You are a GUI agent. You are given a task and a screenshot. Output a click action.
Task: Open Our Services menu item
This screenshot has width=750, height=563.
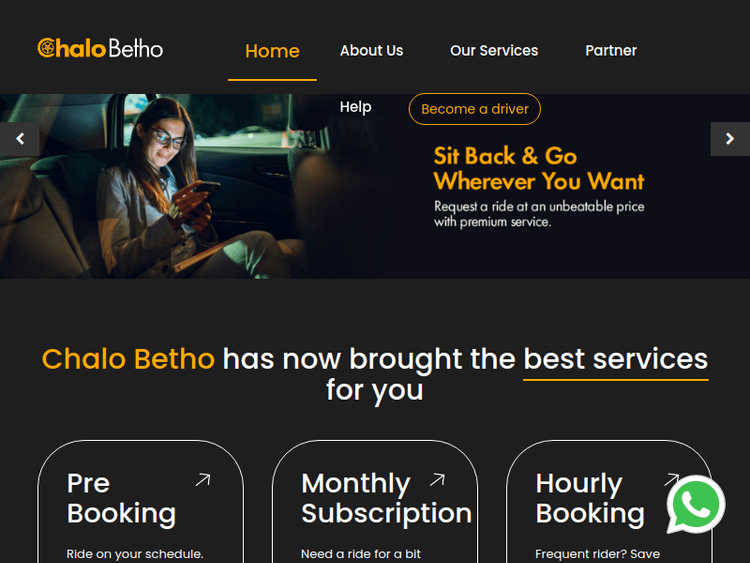[x=494, y=50]
